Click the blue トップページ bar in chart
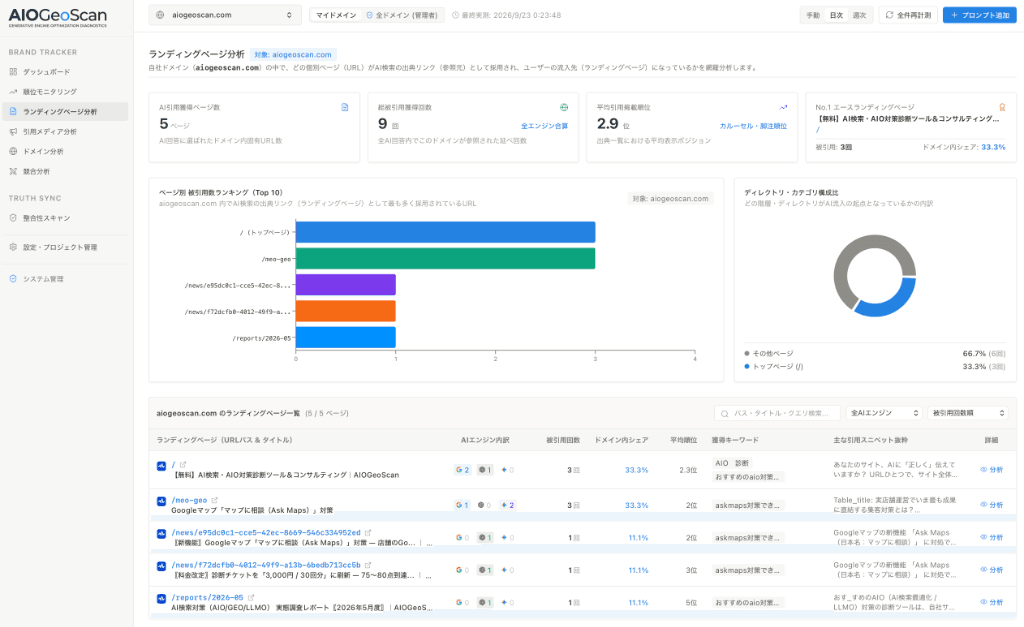This screenshot has width=1024, height=627. 445,233
